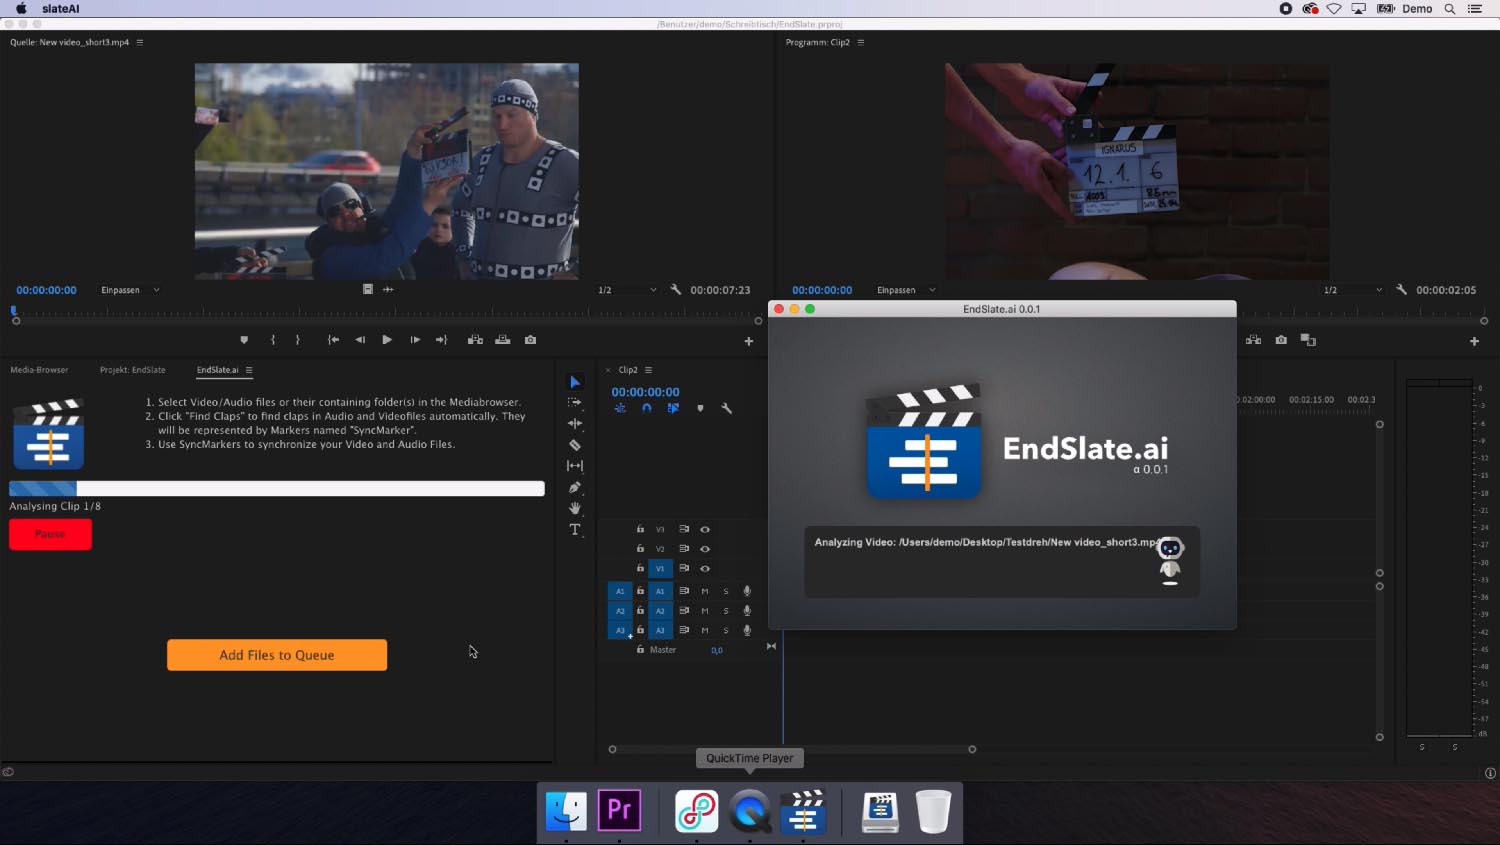Select the Razor tool

(575, 445)
